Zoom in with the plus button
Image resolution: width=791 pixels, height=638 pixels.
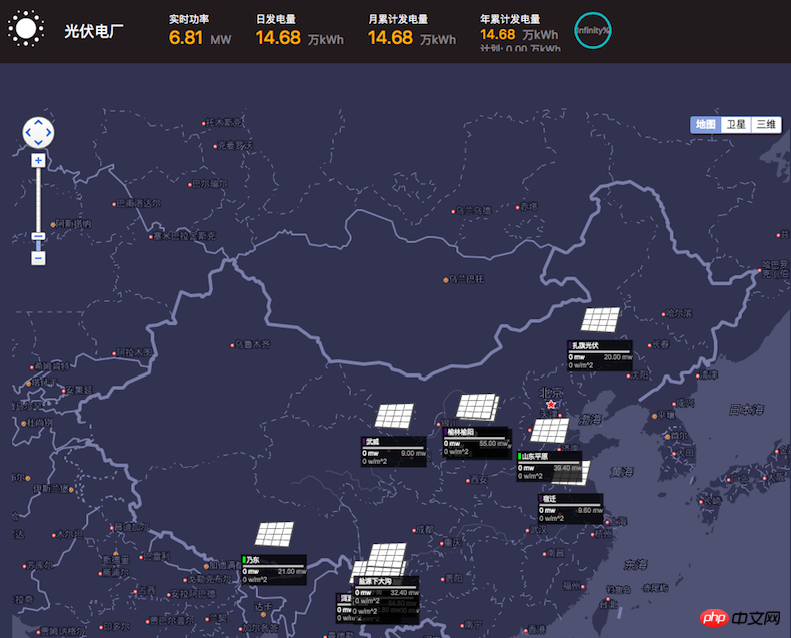(x=38, y=160)
